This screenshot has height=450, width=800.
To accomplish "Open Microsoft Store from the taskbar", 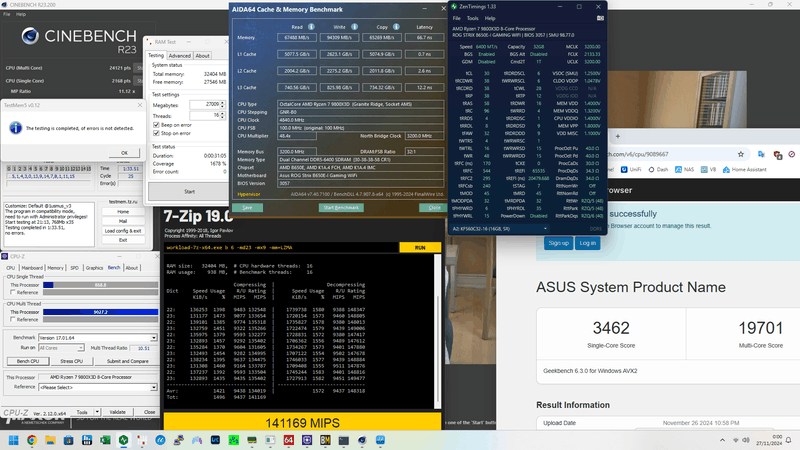I will pos(68,440).
